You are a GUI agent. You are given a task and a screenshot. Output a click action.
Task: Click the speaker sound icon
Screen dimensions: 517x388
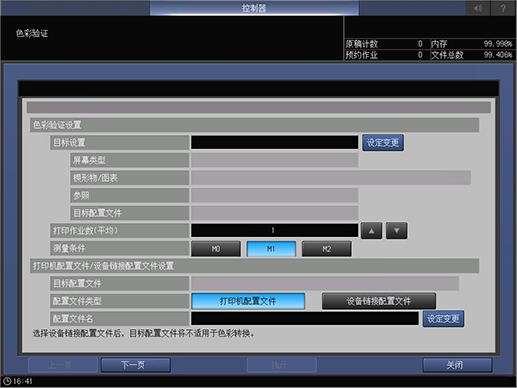[477, 8]
